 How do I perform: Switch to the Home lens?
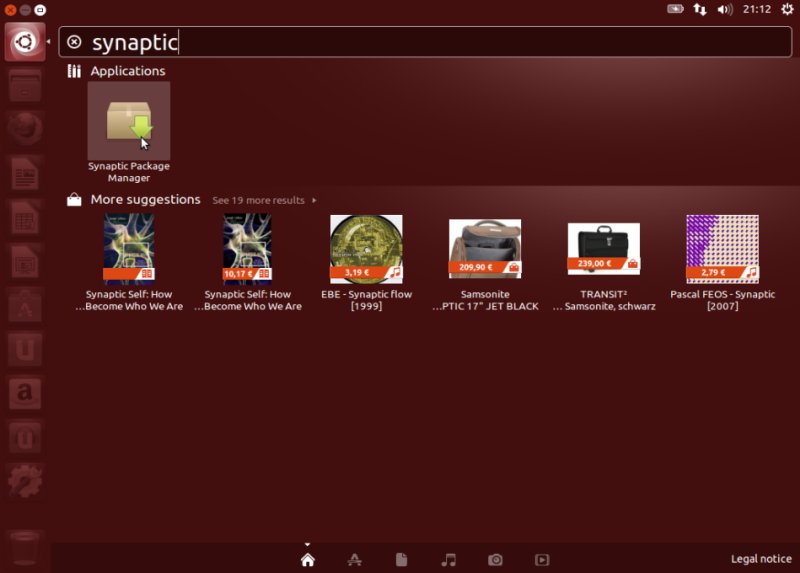tap(308, 560)
